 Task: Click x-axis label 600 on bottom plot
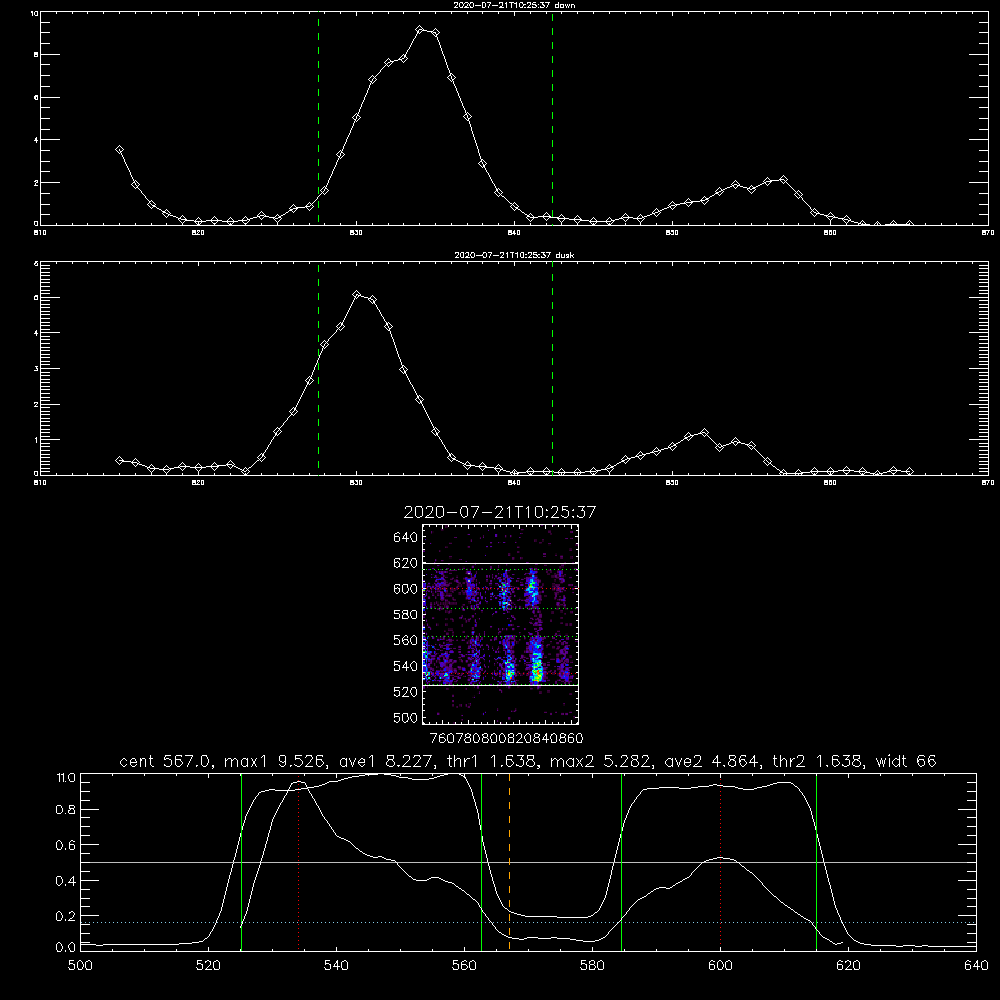[x=720, y=966]
